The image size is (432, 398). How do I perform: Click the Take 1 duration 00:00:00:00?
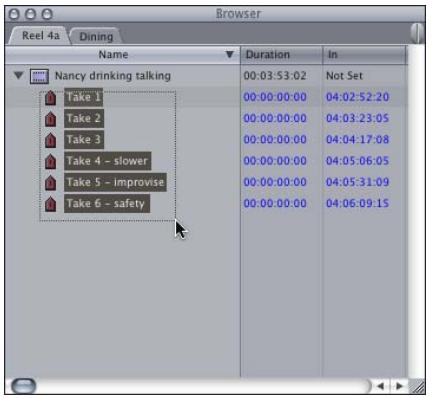(x=275, y=97)
